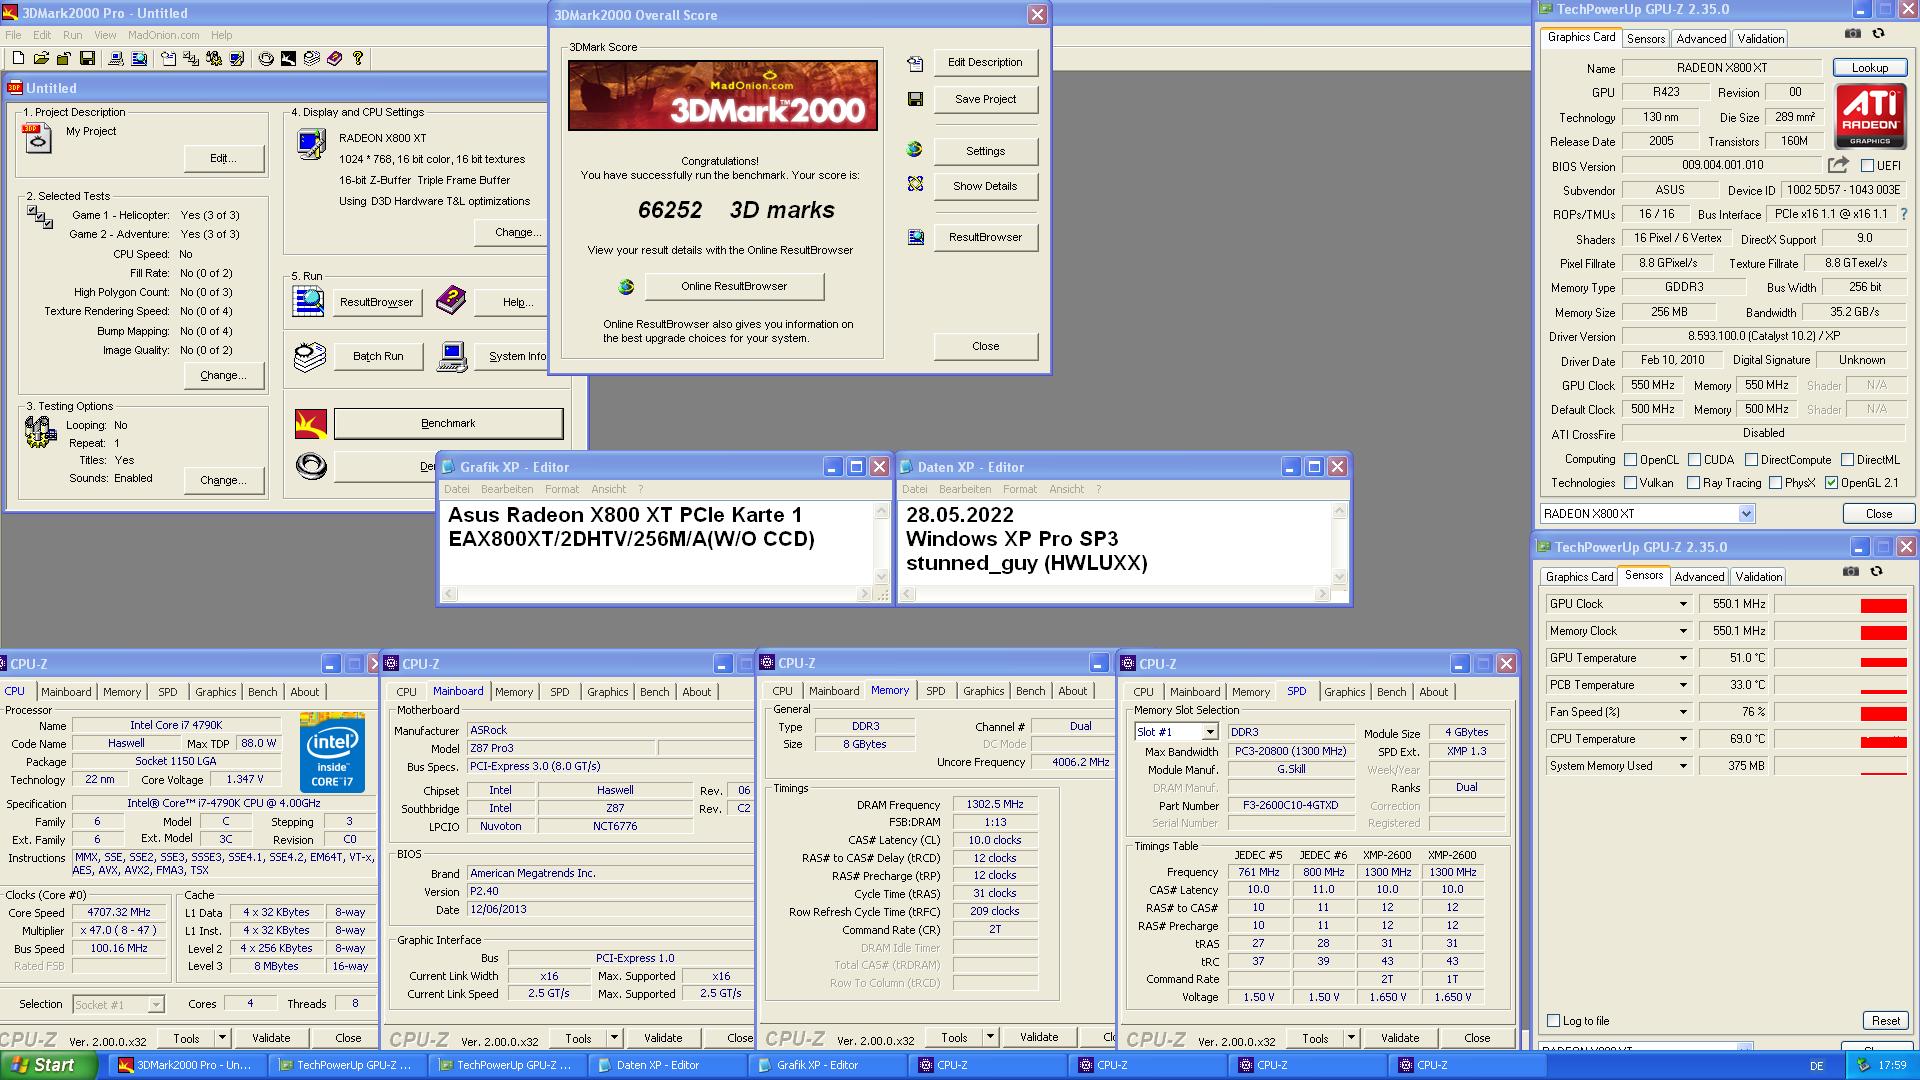Open the CPU Temperature sensor dropdown
This screenshot has height=1080, width=1920.
click(1683, 739)
